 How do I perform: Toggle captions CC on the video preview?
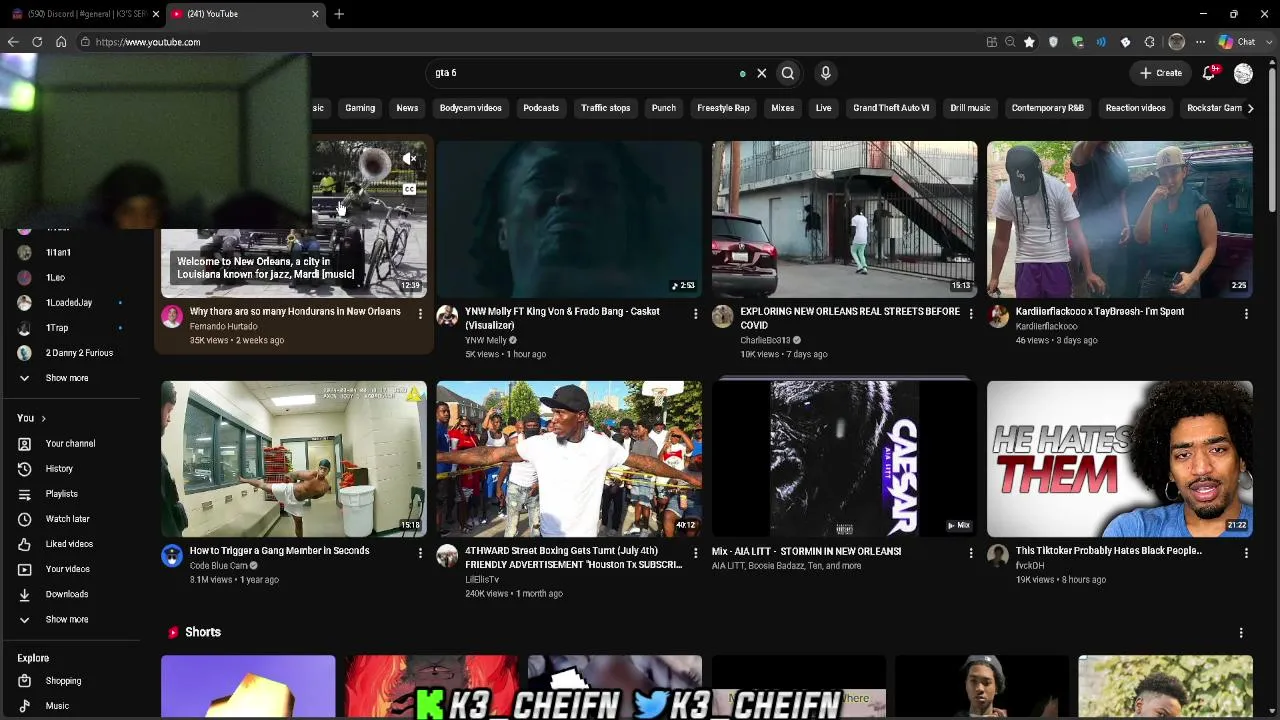click(x=409, y=189)
